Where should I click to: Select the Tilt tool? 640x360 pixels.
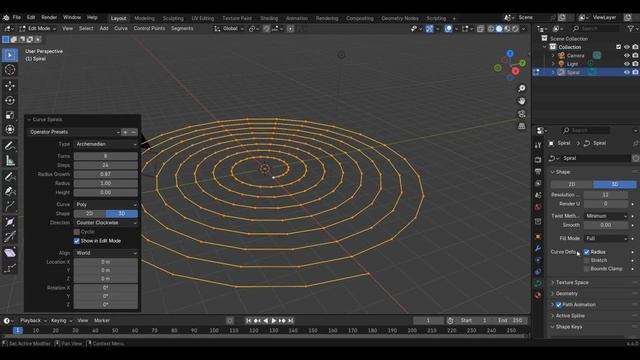10,236
